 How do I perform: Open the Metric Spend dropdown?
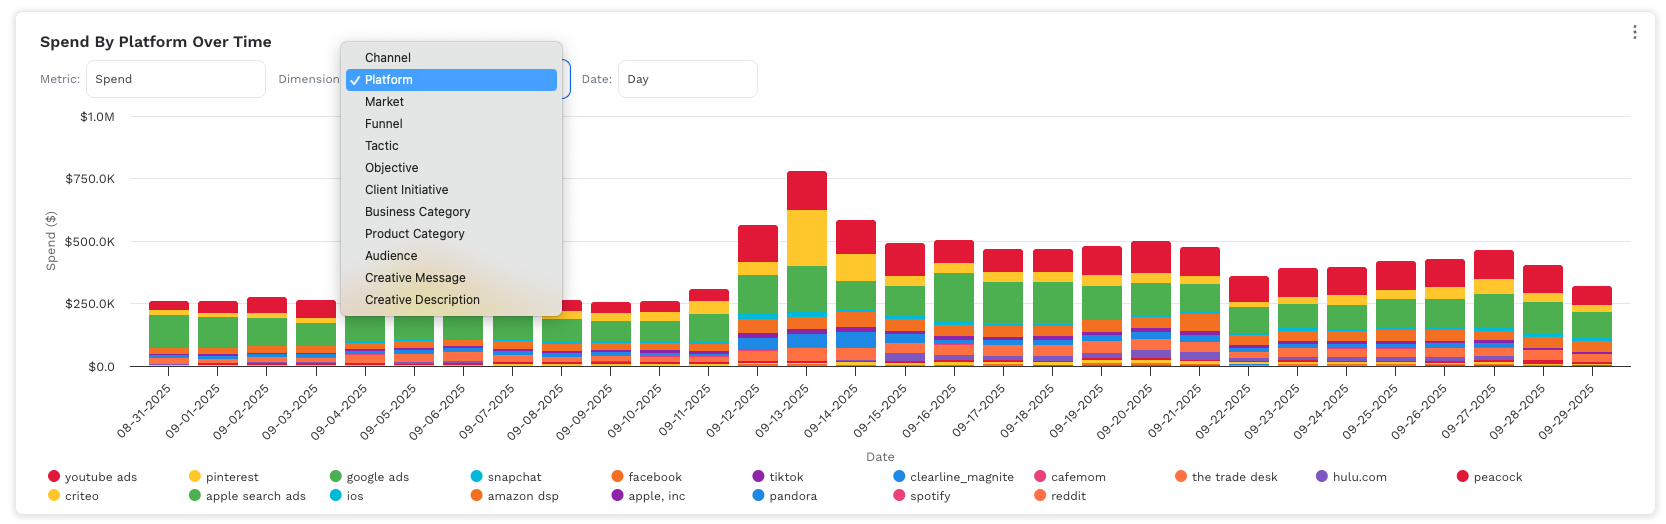[175, 79]
